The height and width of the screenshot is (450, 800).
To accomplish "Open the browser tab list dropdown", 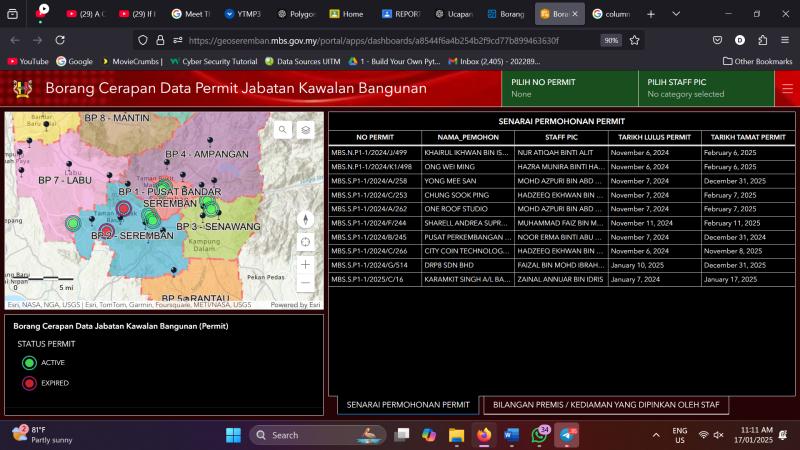I will click(676, 14).
